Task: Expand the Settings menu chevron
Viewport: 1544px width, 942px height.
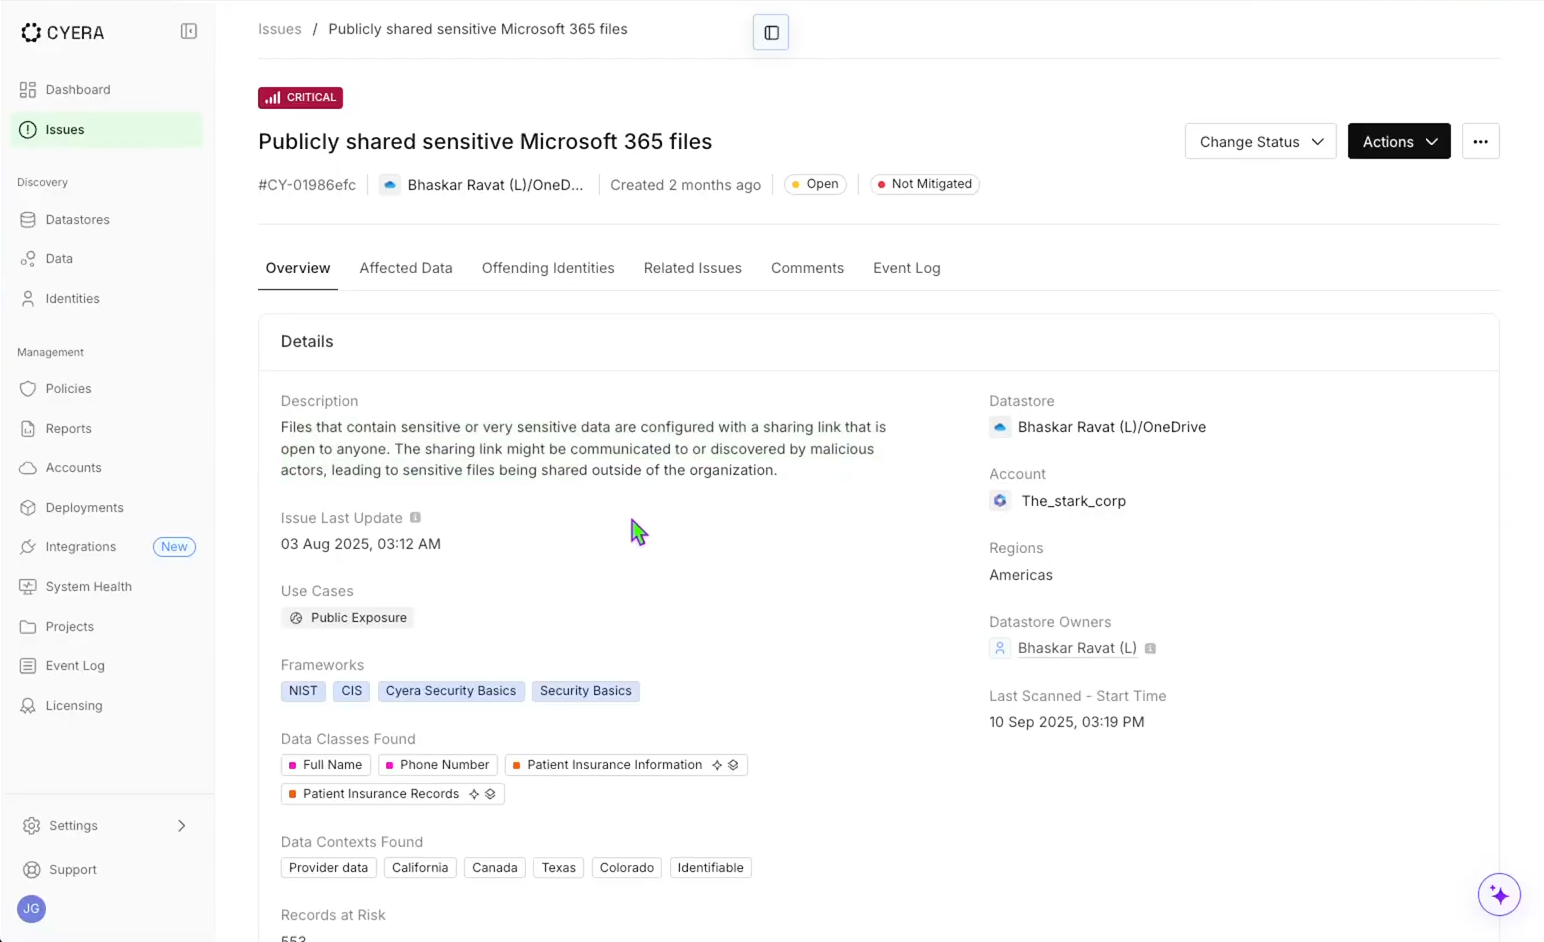Action: click(181, 826)
